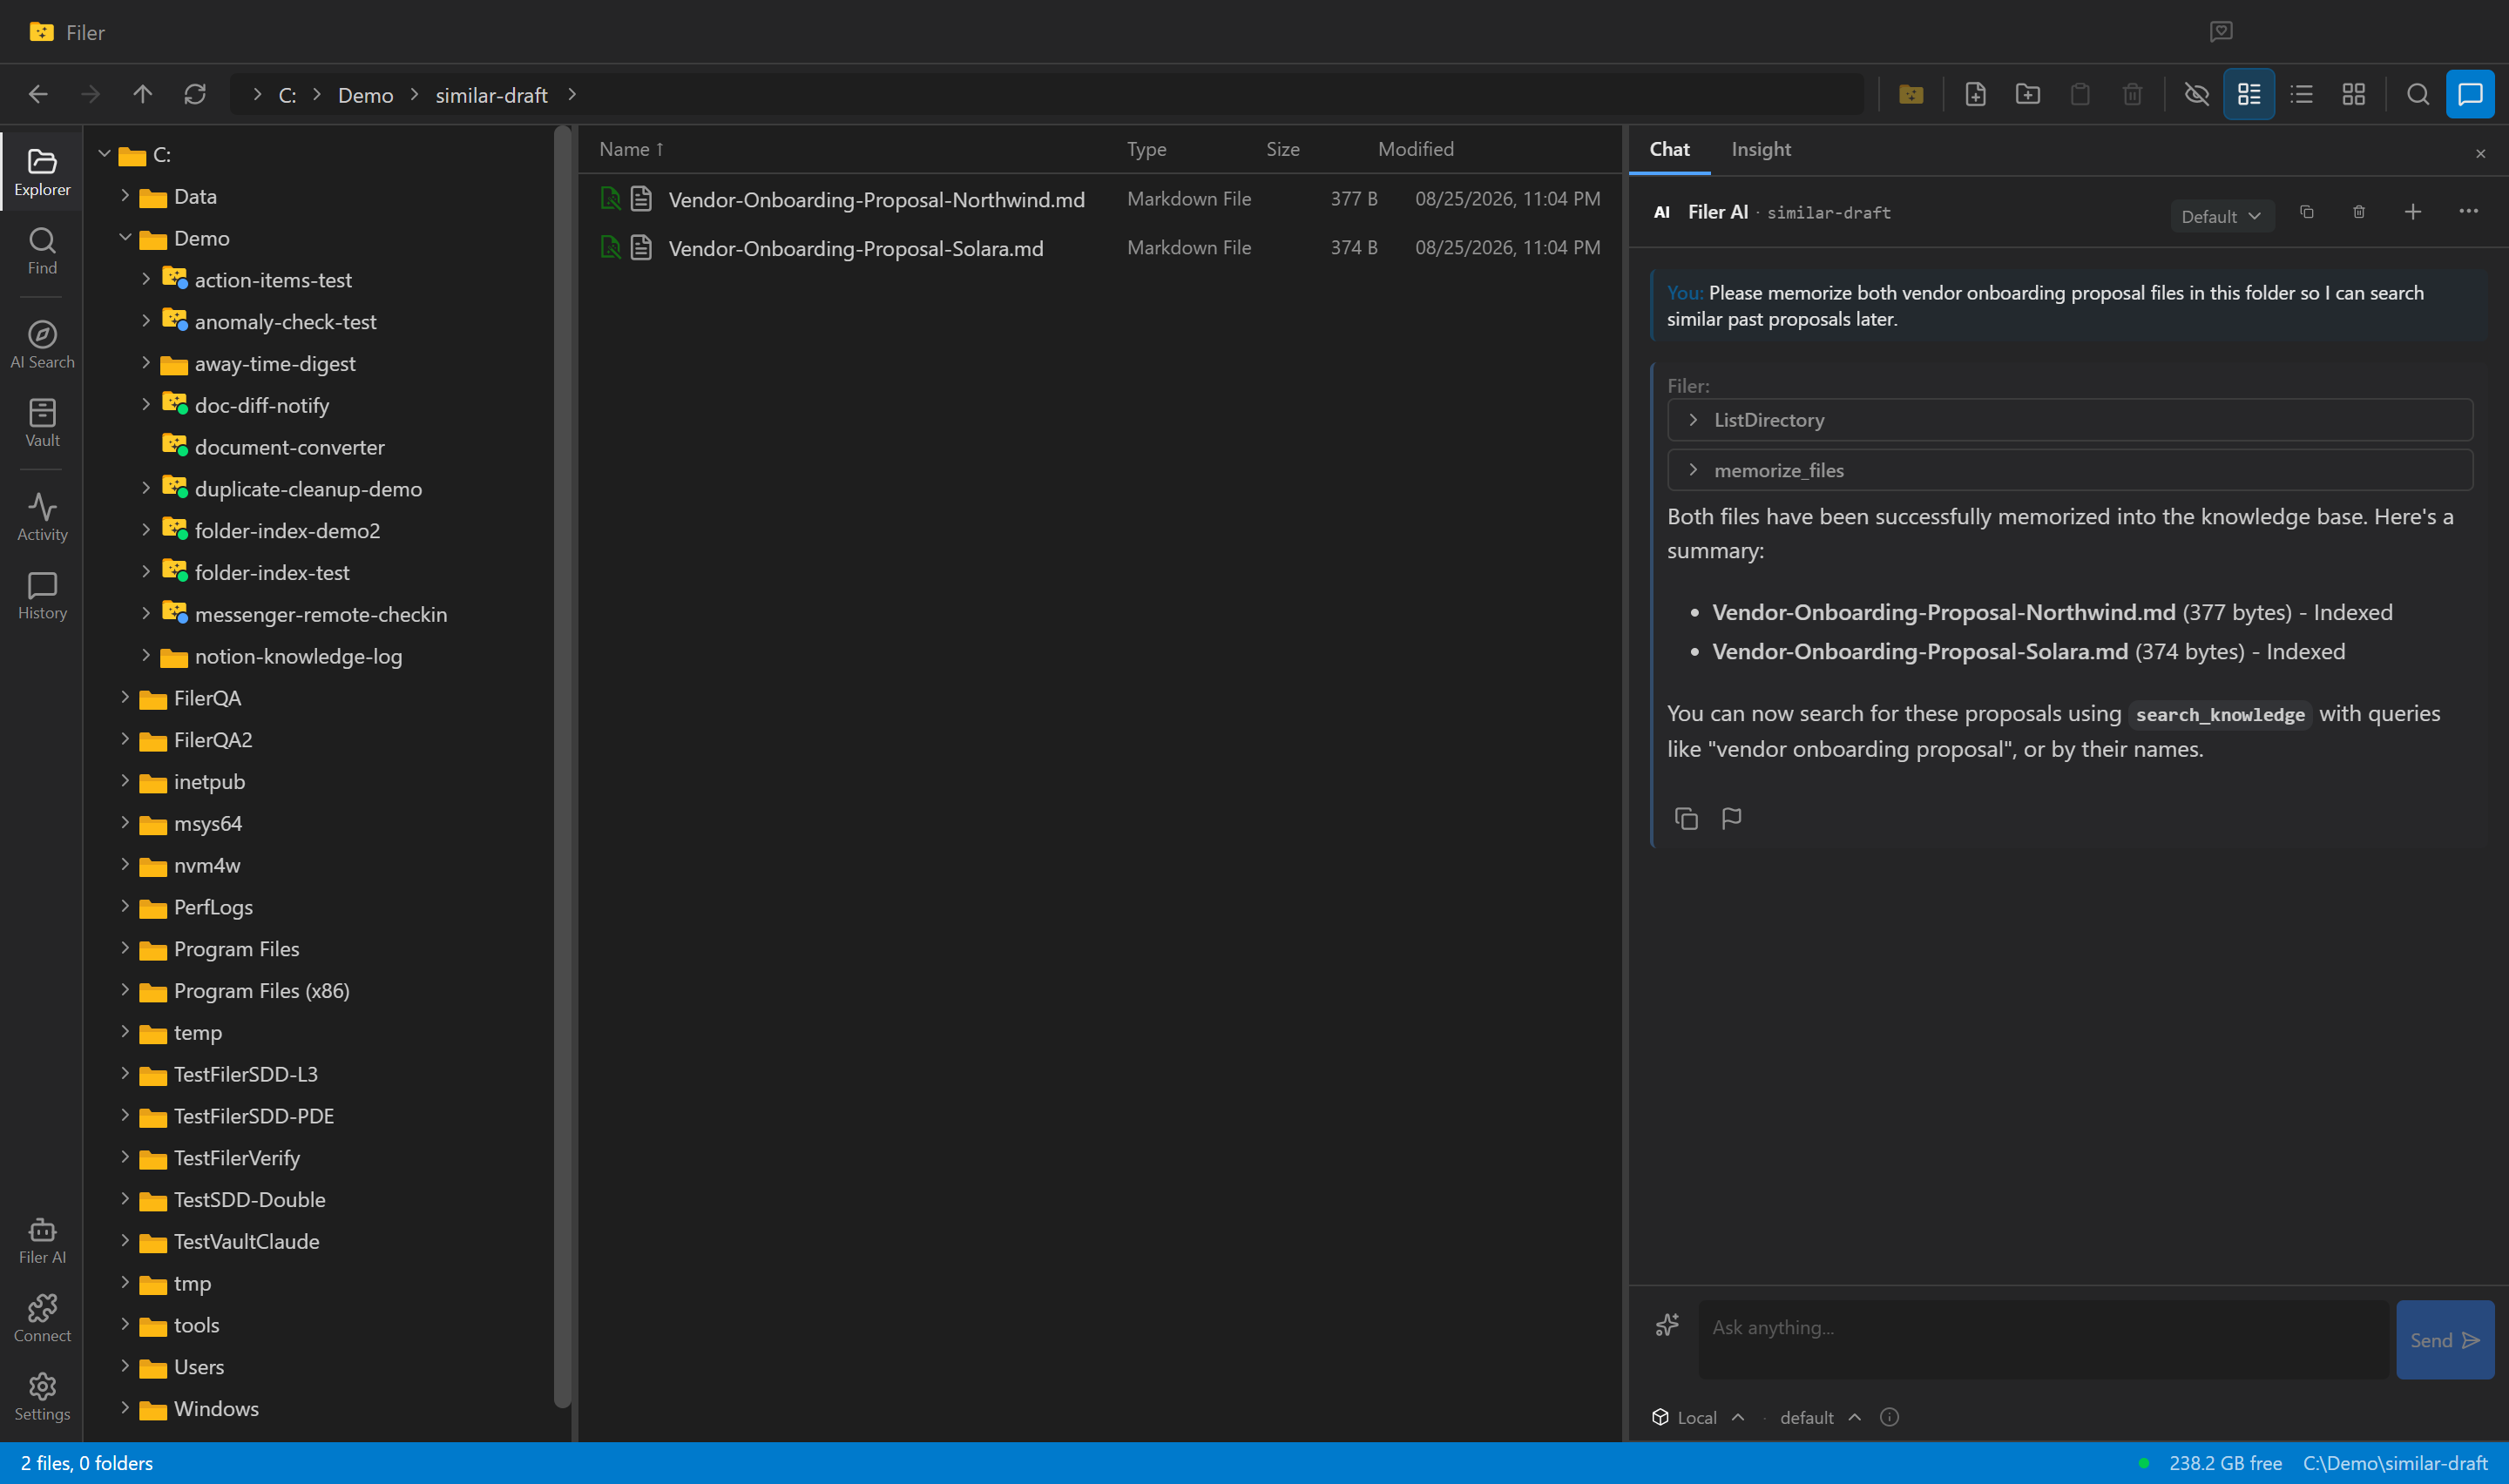Select the duplicate-cleanup-demo folder
This screenshot has height=1484, width=2509.
click(x=308, y=489)
